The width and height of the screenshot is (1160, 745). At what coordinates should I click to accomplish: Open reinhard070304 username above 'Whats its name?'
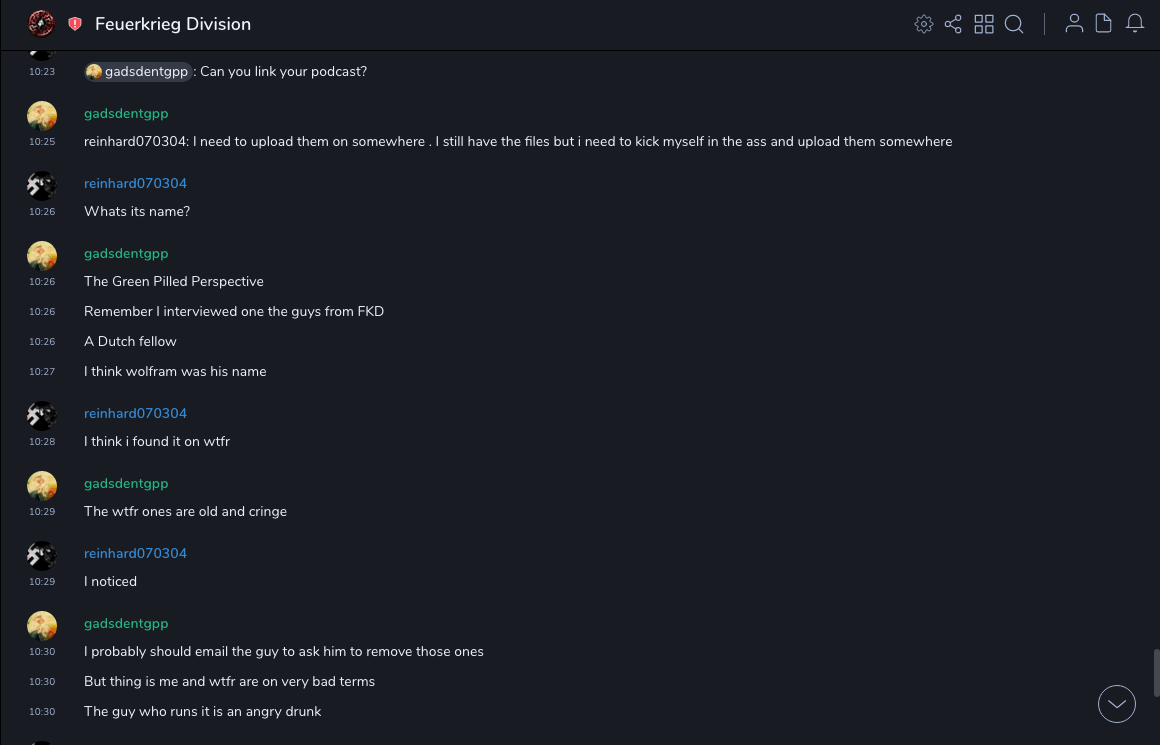135,184
